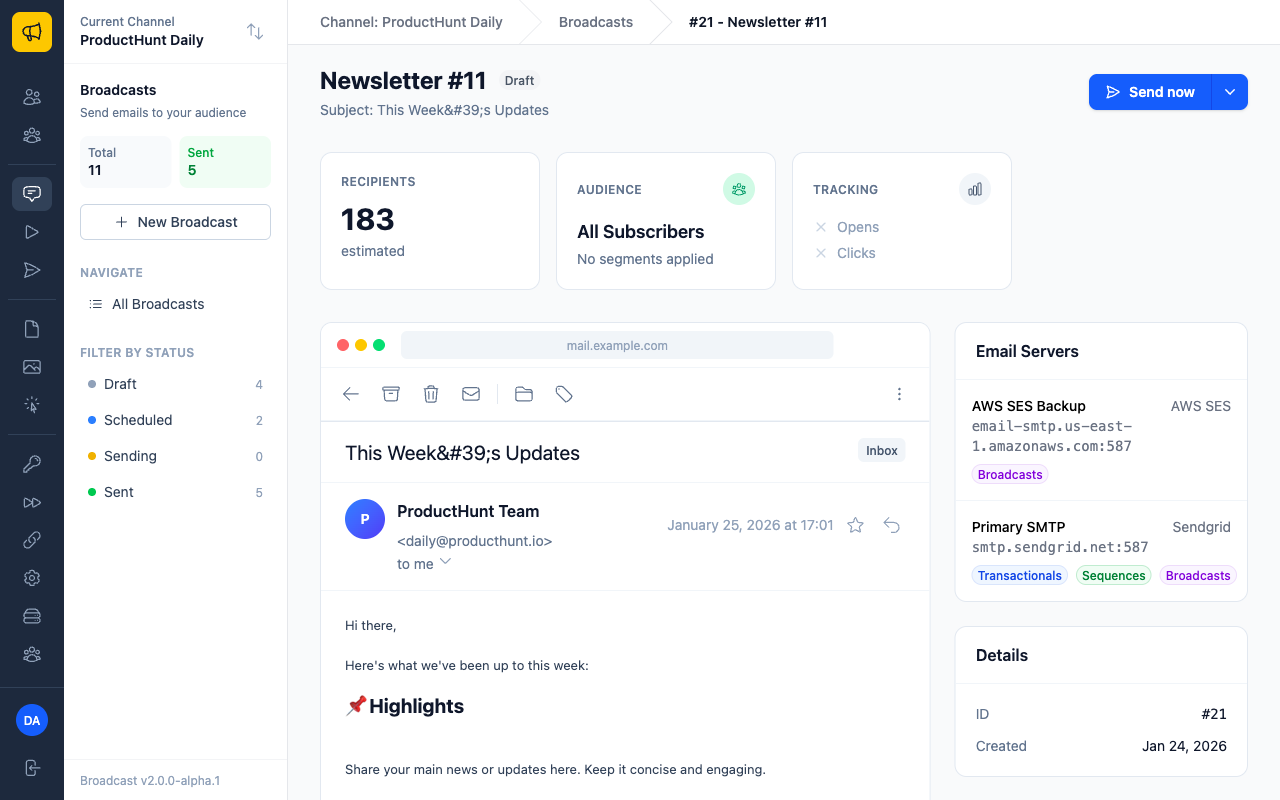The height and width of the screenshot is (800, 1280).
Task: Filter broadcasts by Sent status
Action: [175, 492]
